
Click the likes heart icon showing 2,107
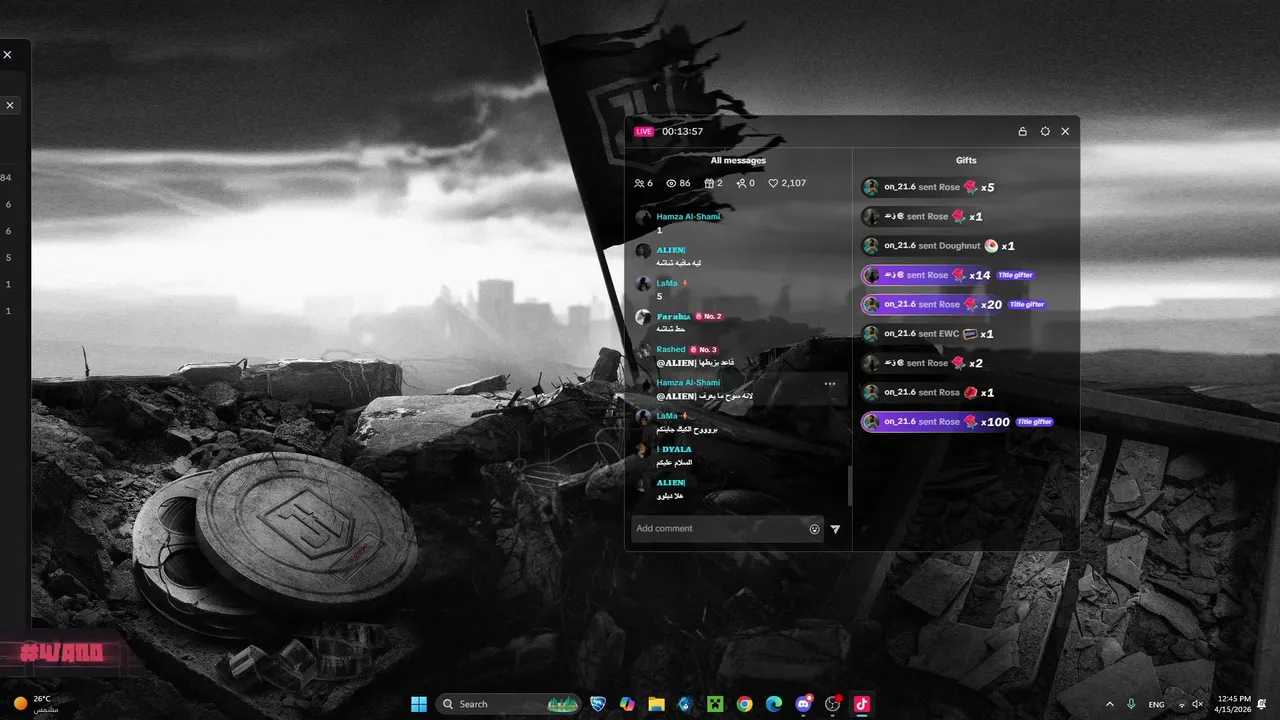[773, 183]
